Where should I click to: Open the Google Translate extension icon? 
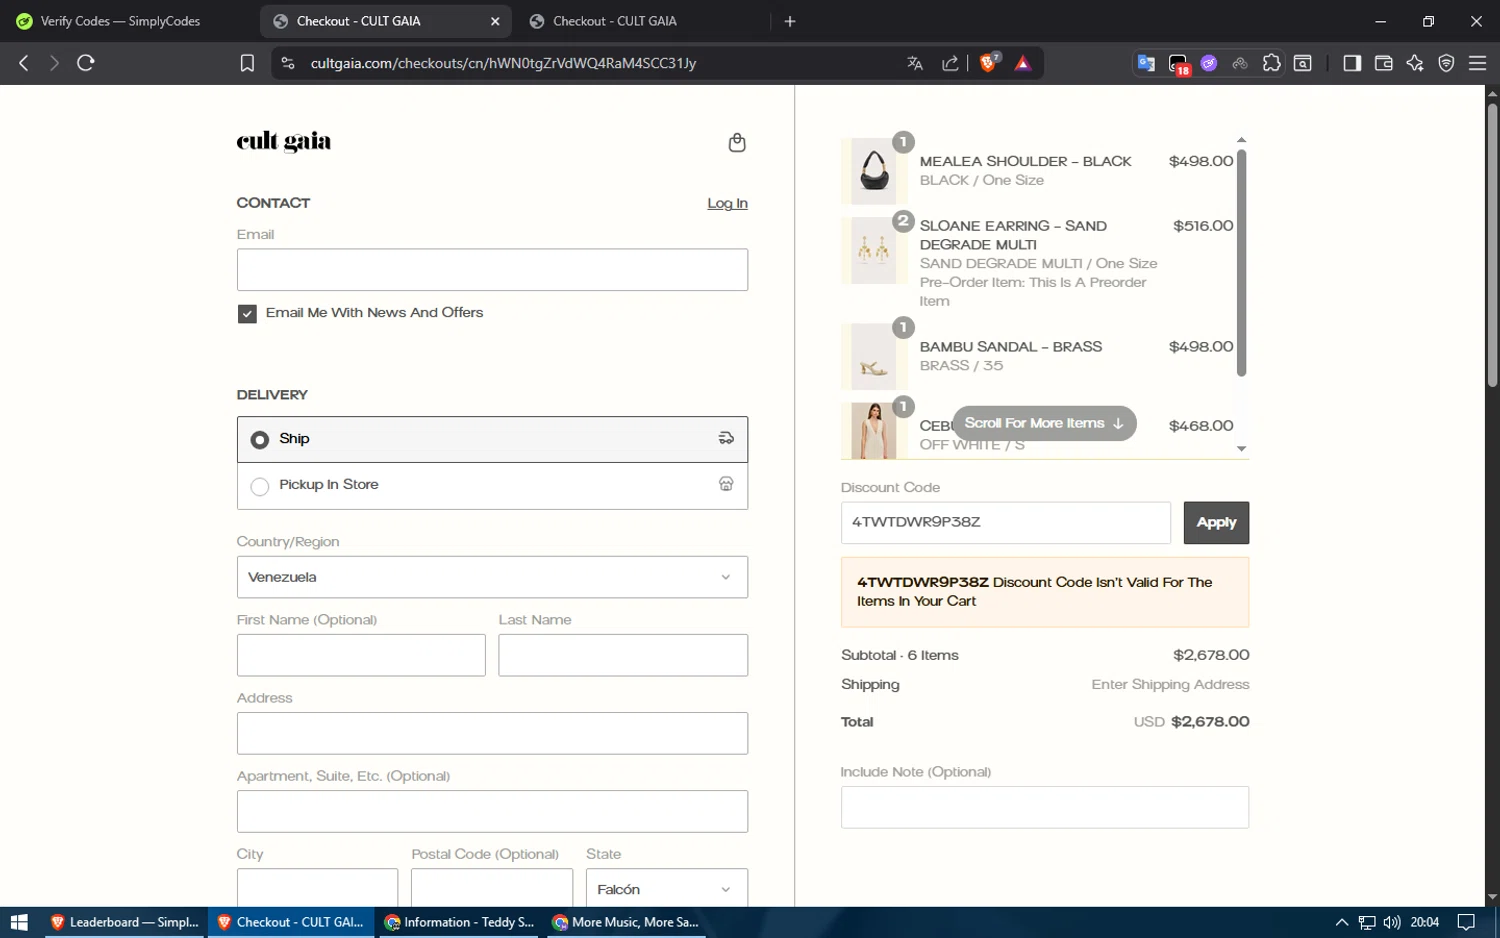(x=1147, y=63)
